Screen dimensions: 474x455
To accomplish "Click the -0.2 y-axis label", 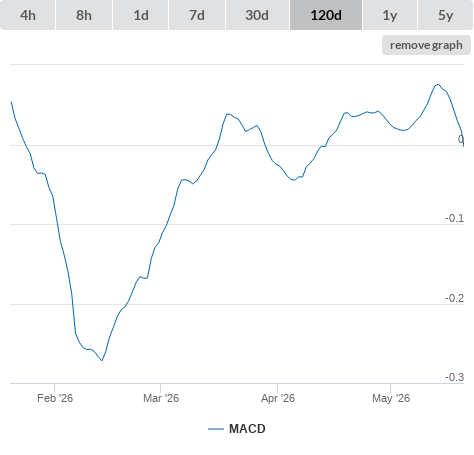I will [454, 298].
